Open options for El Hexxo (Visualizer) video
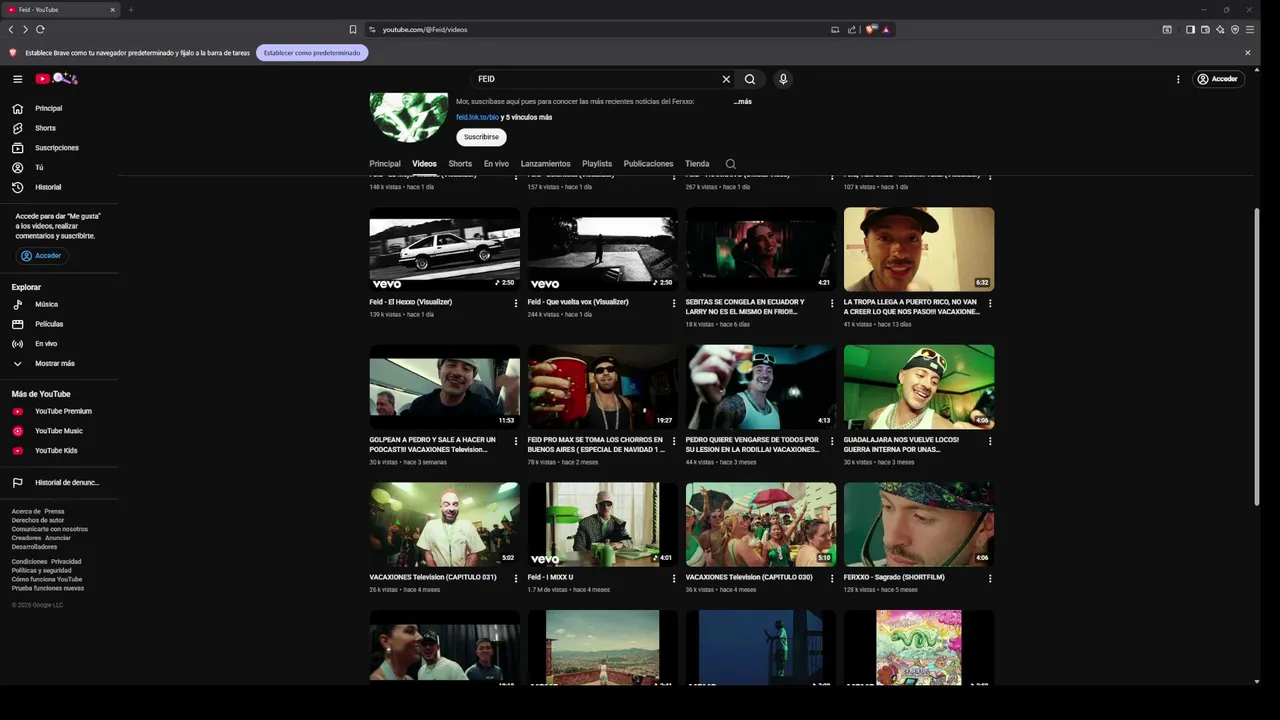The width and height of the screenshot is (1280, 720). pyautogui.click(x=516, y=303)
